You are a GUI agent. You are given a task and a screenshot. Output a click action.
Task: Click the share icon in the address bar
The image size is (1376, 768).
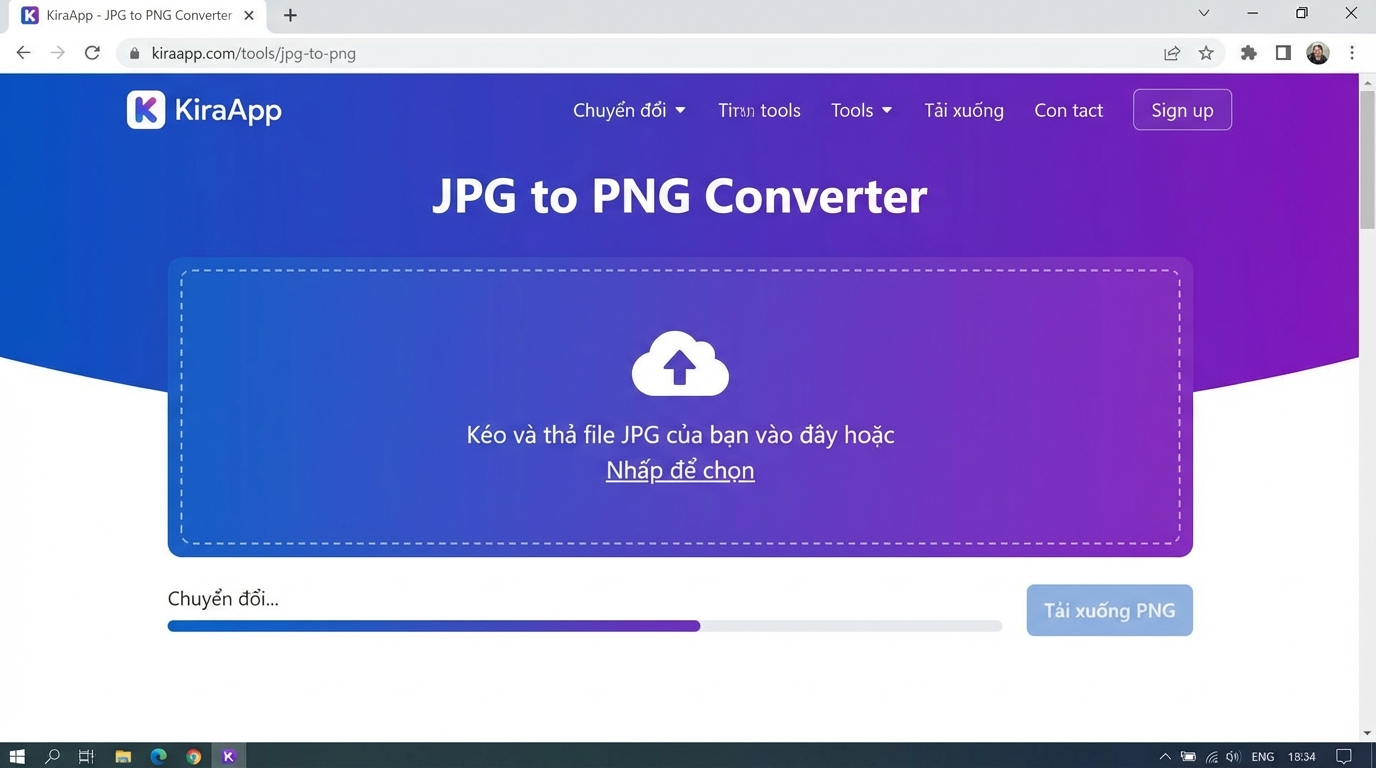coord(1171,53)
